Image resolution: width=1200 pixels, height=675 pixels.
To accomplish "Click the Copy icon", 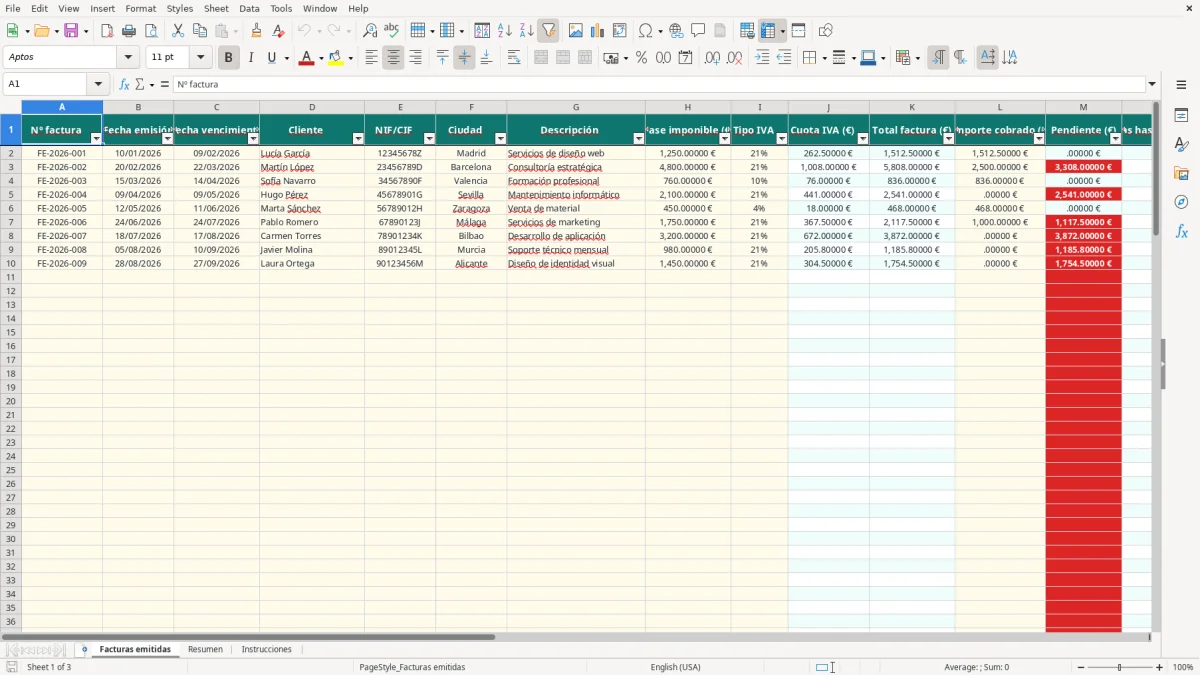I will (x=200, y=31).
